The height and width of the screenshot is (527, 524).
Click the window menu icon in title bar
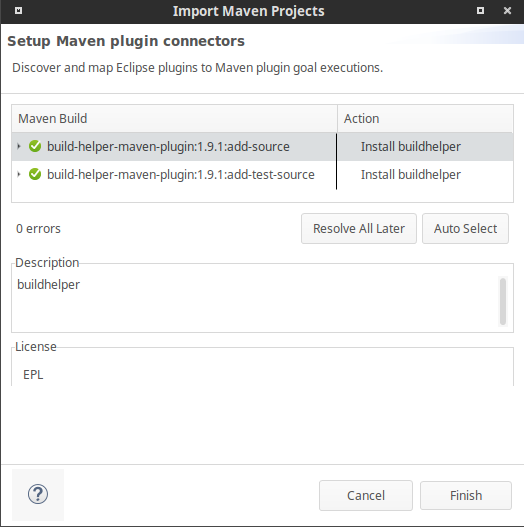point(18,11)
